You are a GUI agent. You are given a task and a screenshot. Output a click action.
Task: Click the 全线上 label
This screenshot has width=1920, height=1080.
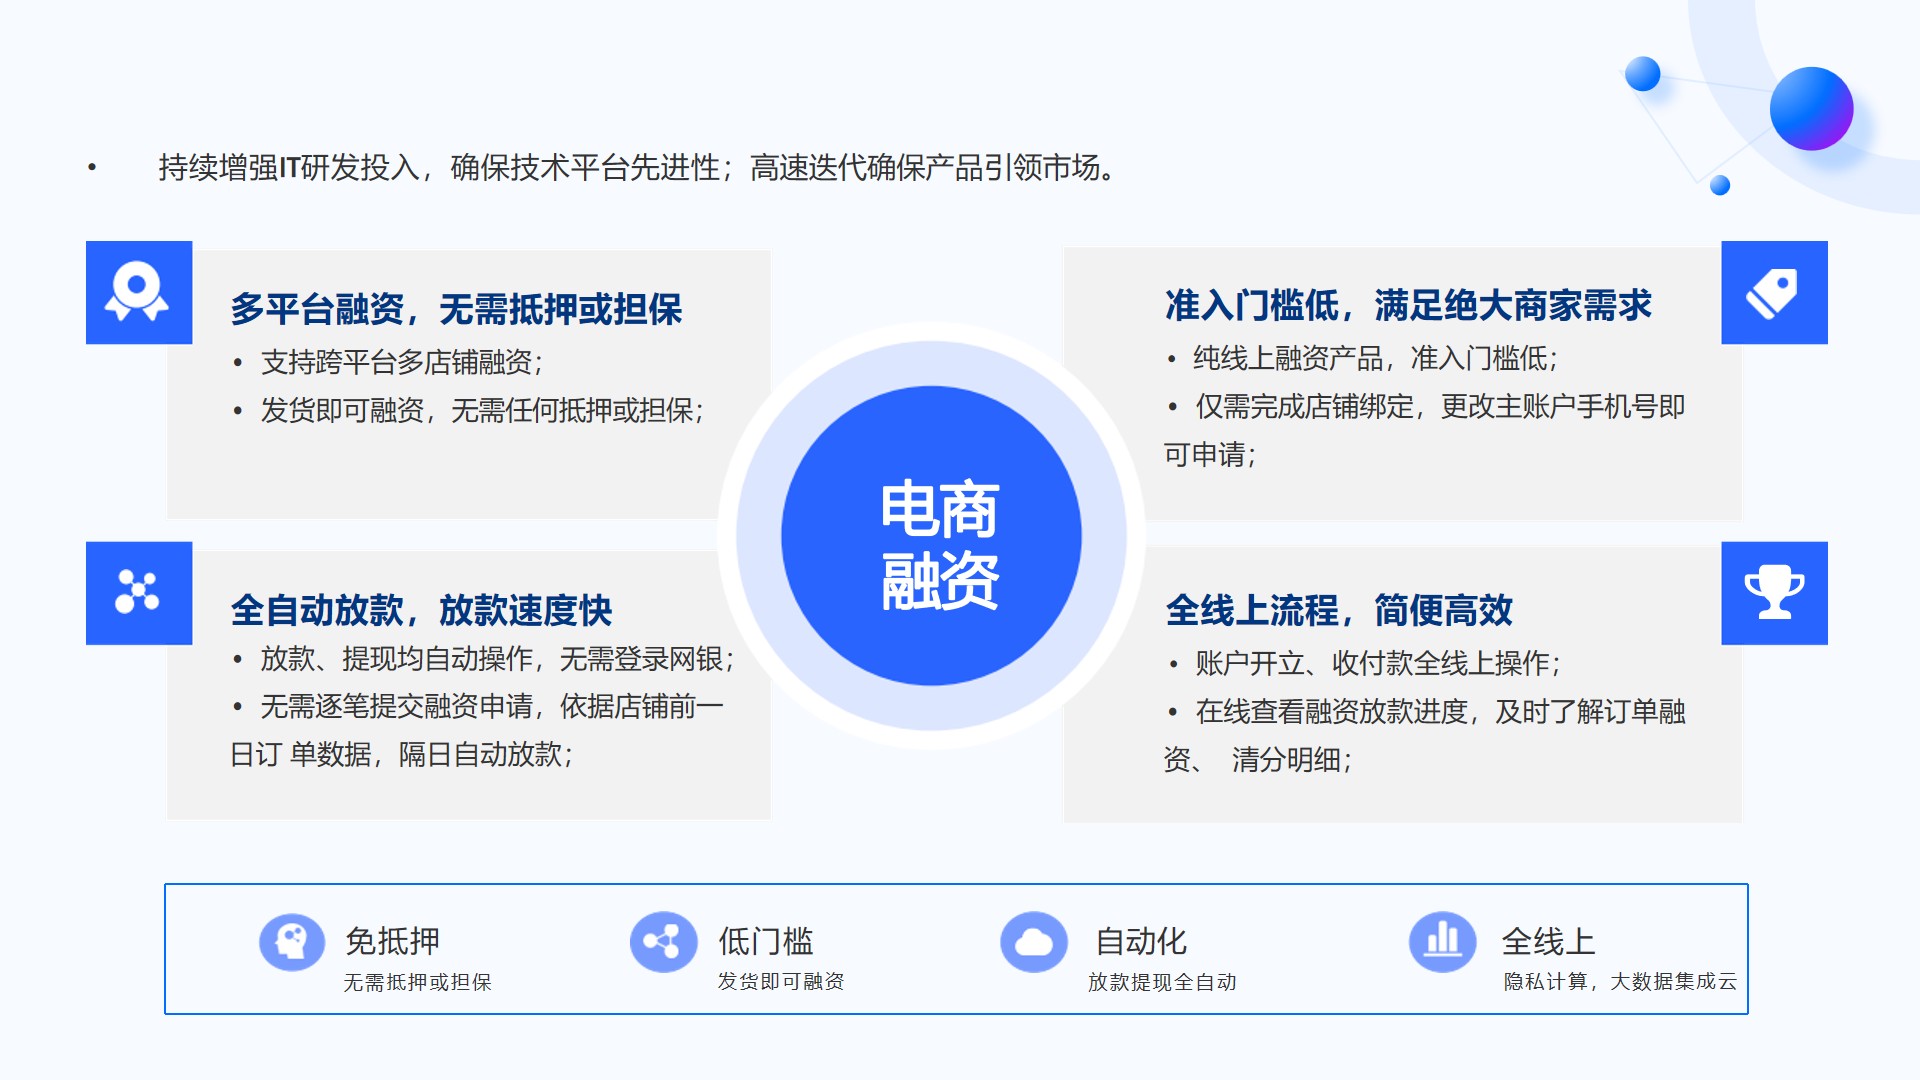1548,941
